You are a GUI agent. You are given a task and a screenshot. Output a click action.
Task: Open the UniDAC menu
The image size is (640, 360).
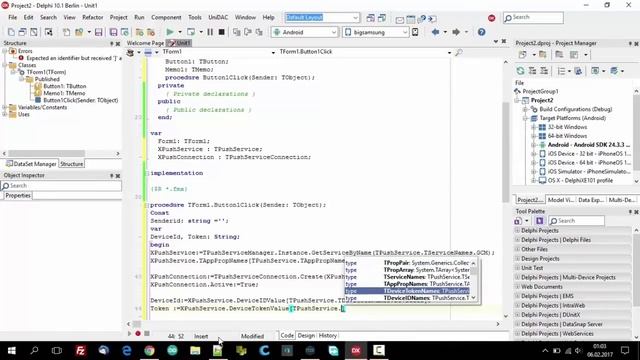pyautogui.click(x=218, y=18)
